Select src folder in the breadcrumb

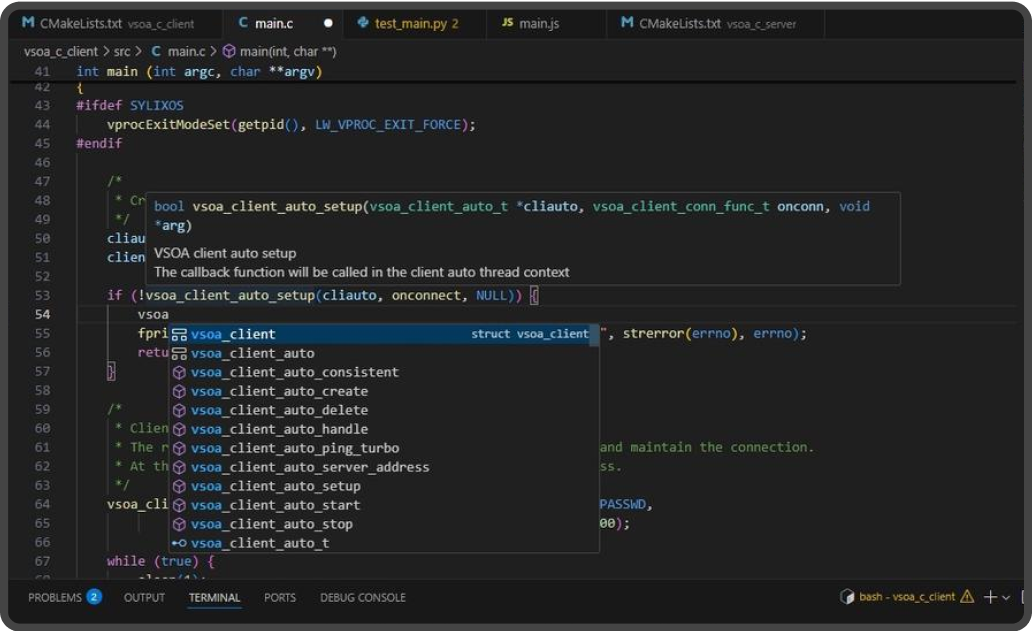[x=122, y=51]
